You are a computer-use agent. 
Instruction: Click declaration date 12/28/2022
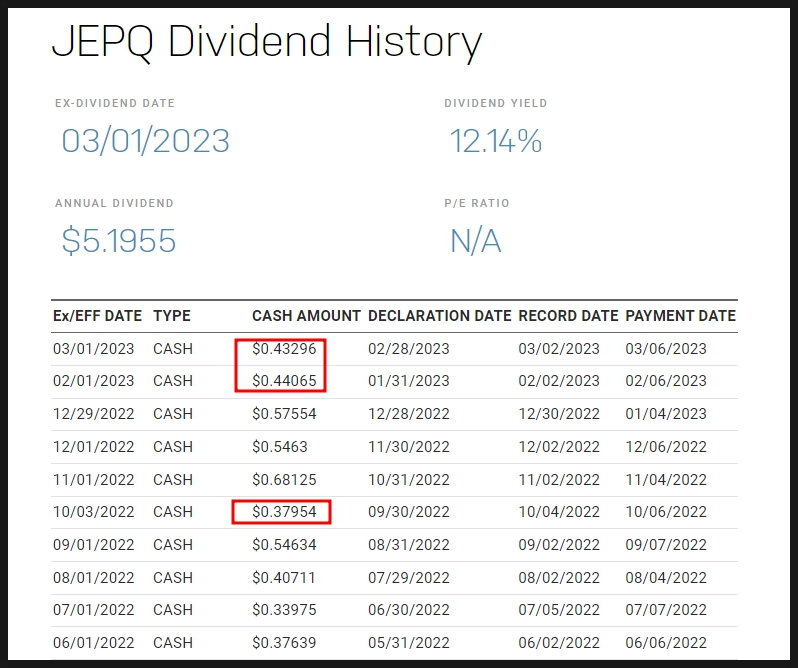[x=409, y=414]
